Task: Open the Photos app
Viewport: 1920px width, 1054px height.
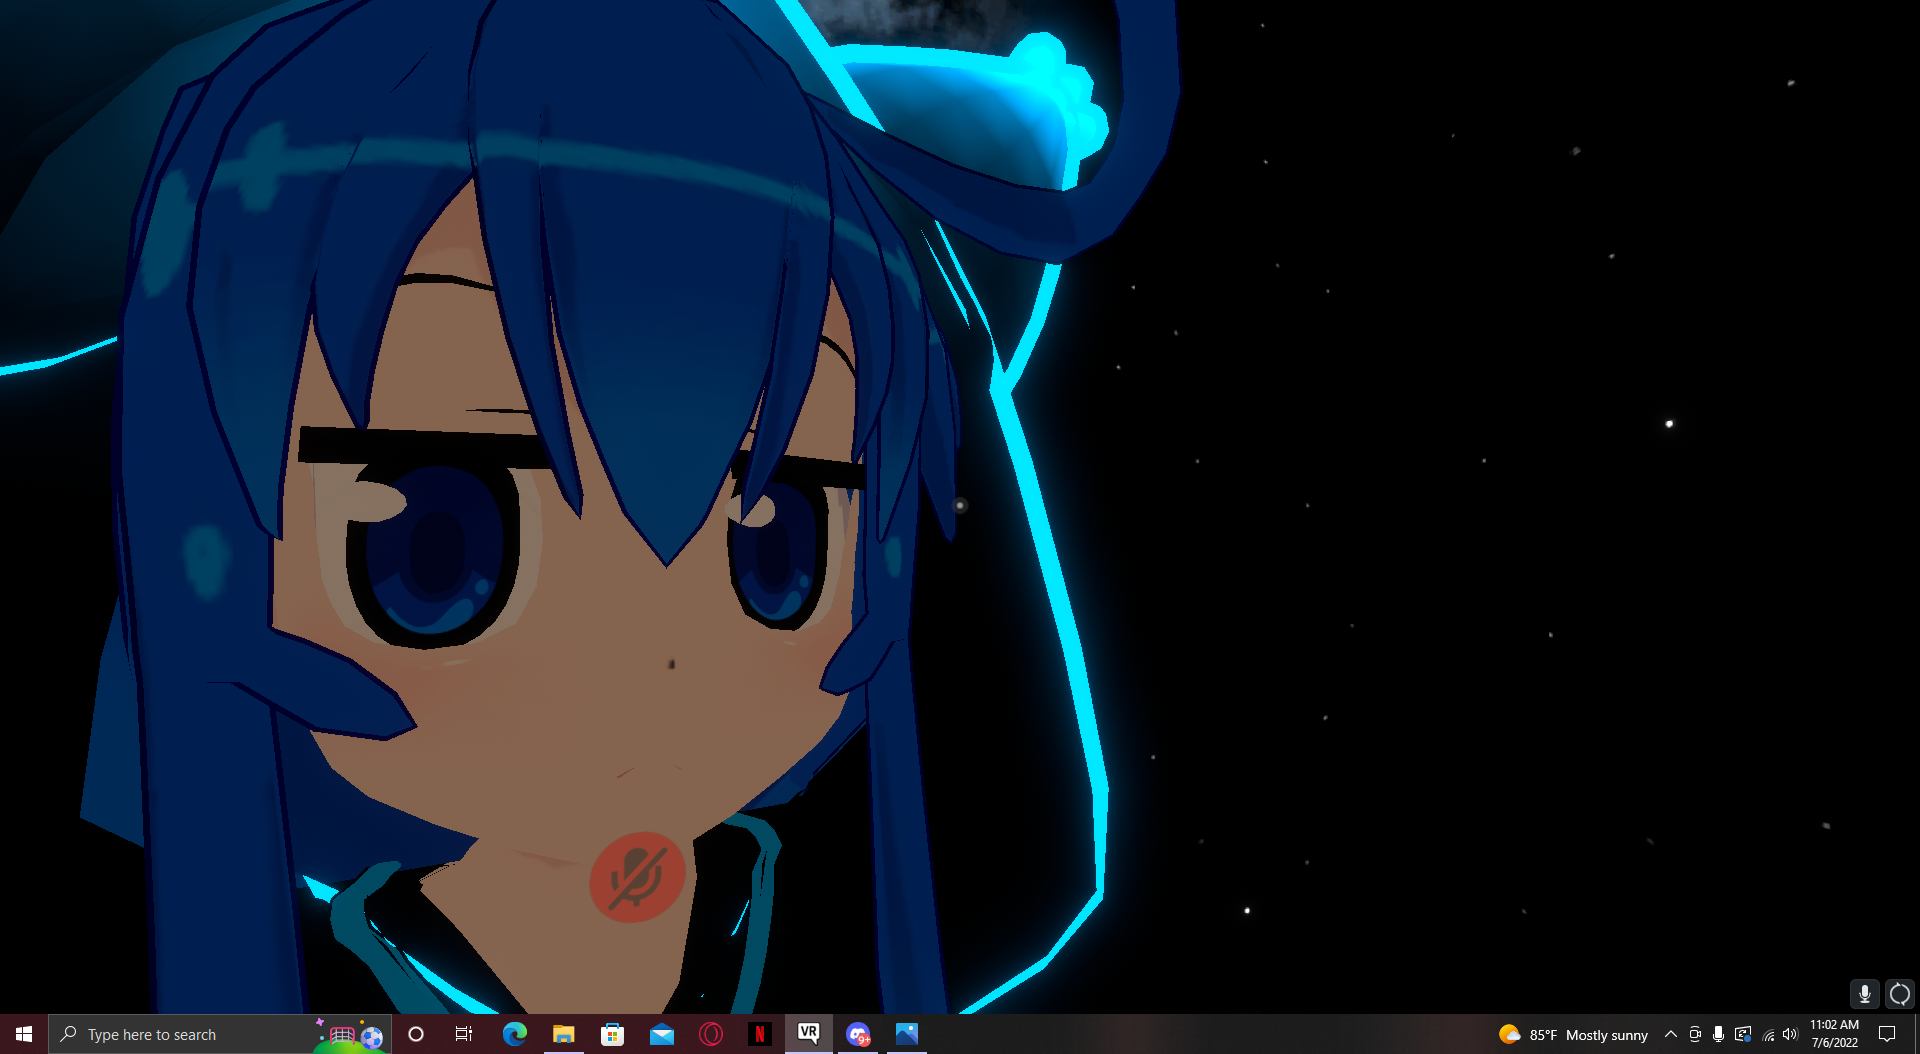Action: coord(906,1034)
